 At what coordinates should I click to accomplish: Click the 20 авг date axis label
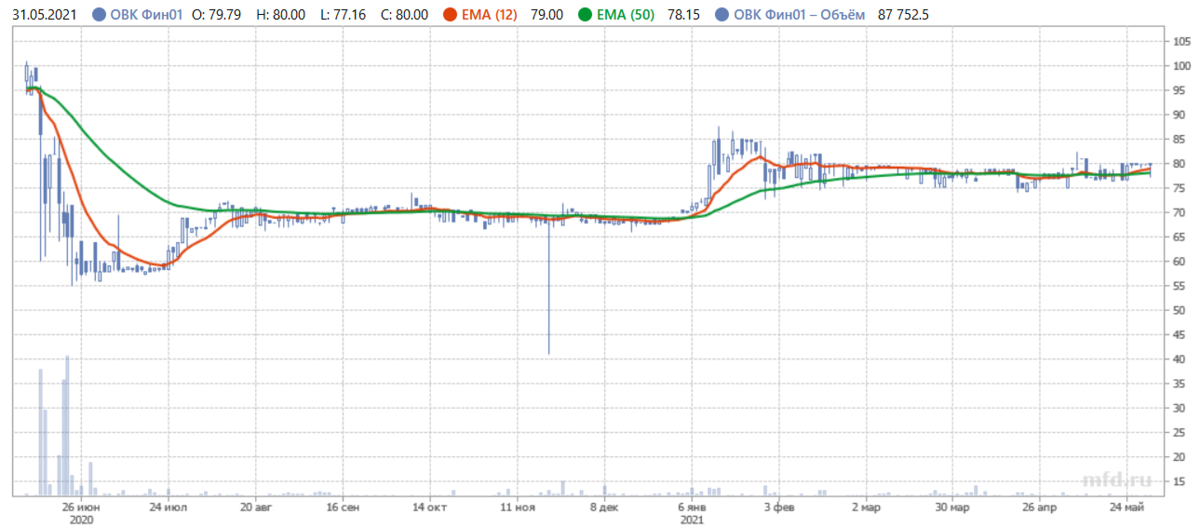(x=254, y=508)
